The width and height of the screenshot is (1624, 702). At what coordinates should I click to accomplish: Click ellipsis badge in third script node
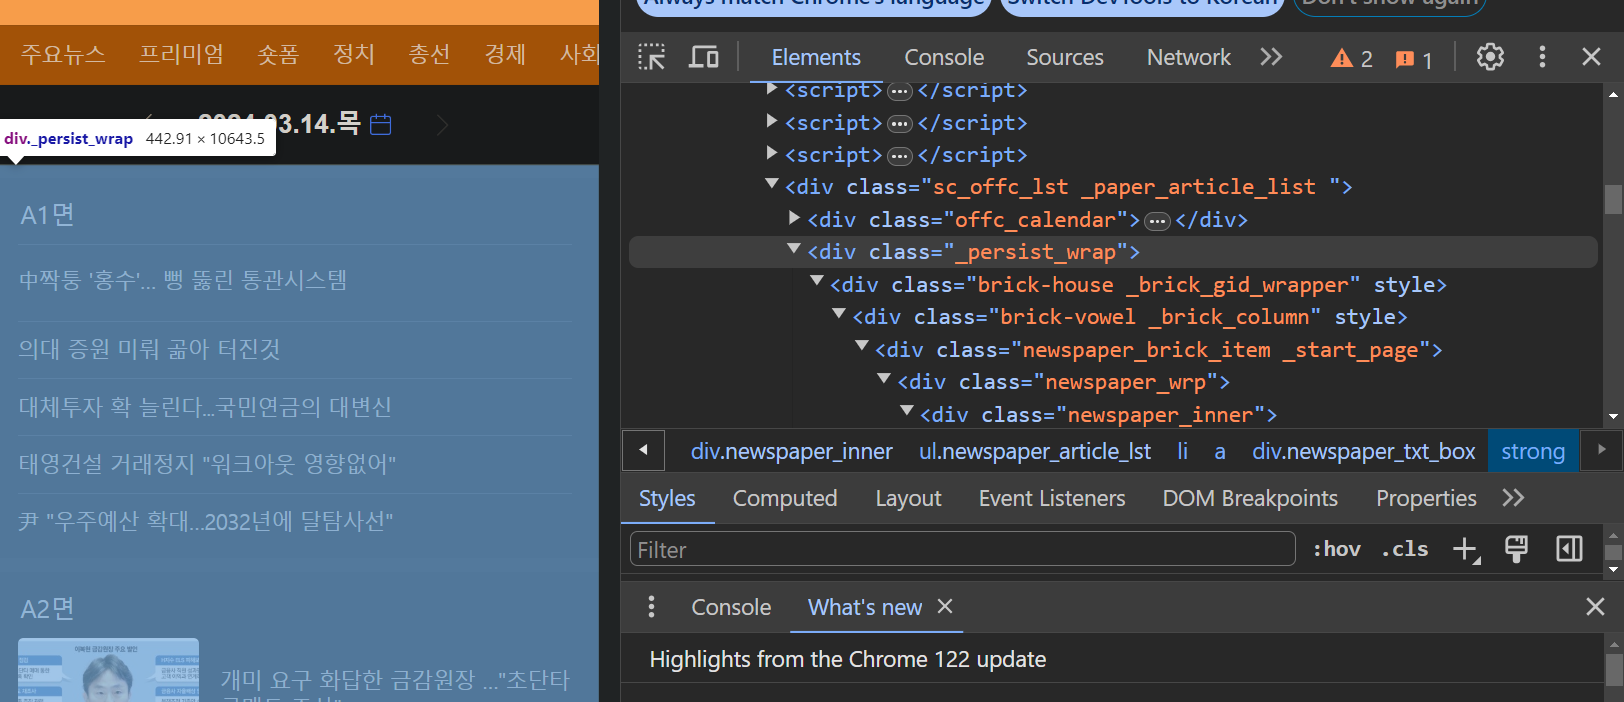pos(900,156)
